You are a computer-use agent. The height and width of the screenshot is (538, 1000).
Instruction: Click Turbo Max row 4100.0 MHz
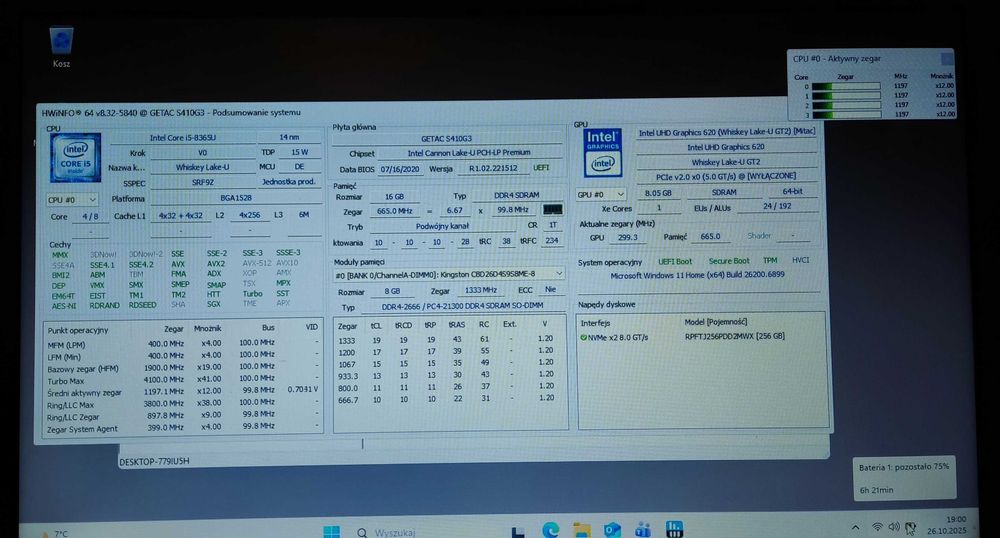[182, 380]
